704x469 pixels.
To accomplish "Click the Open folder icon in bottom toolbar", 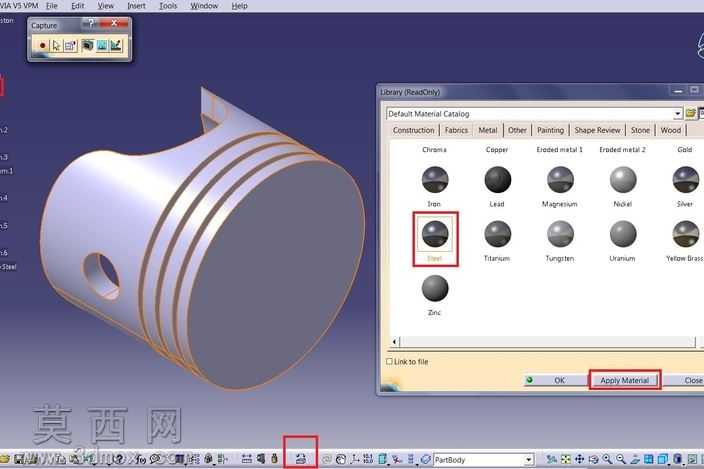I will tap(4, 459).
